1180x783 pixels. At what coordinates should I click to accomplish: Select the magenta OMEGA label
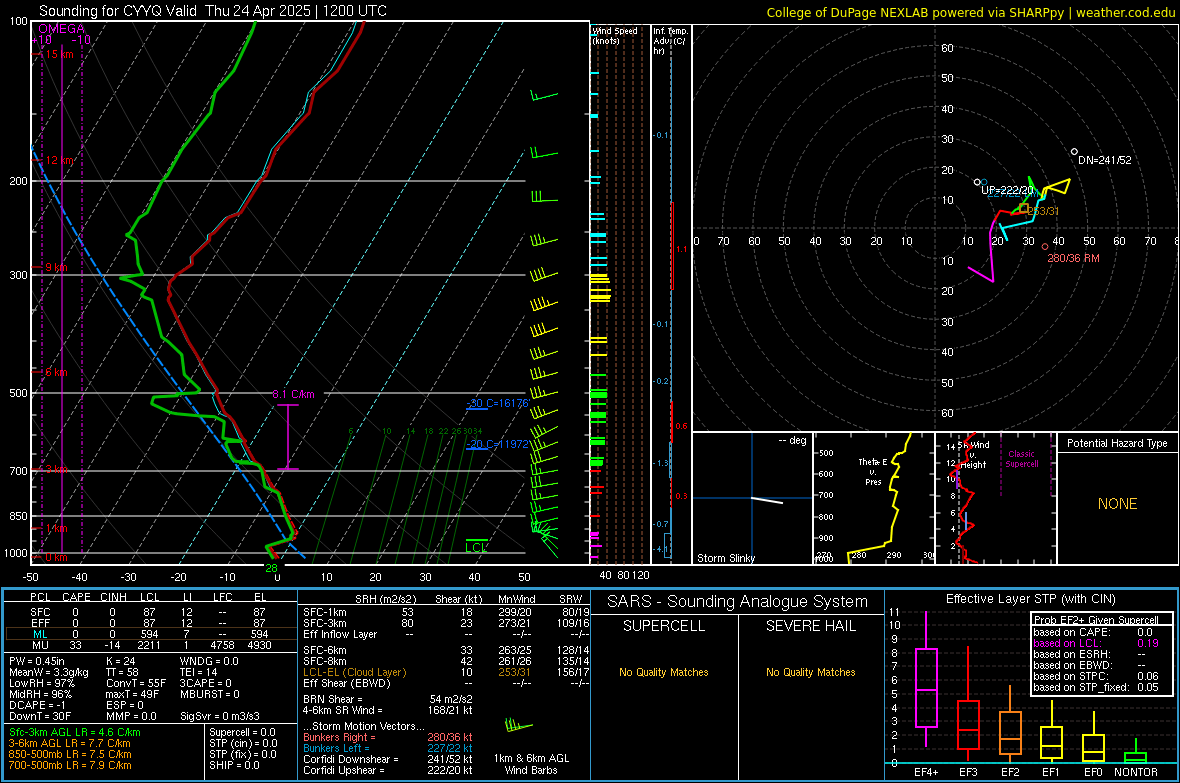pos(61,29)
